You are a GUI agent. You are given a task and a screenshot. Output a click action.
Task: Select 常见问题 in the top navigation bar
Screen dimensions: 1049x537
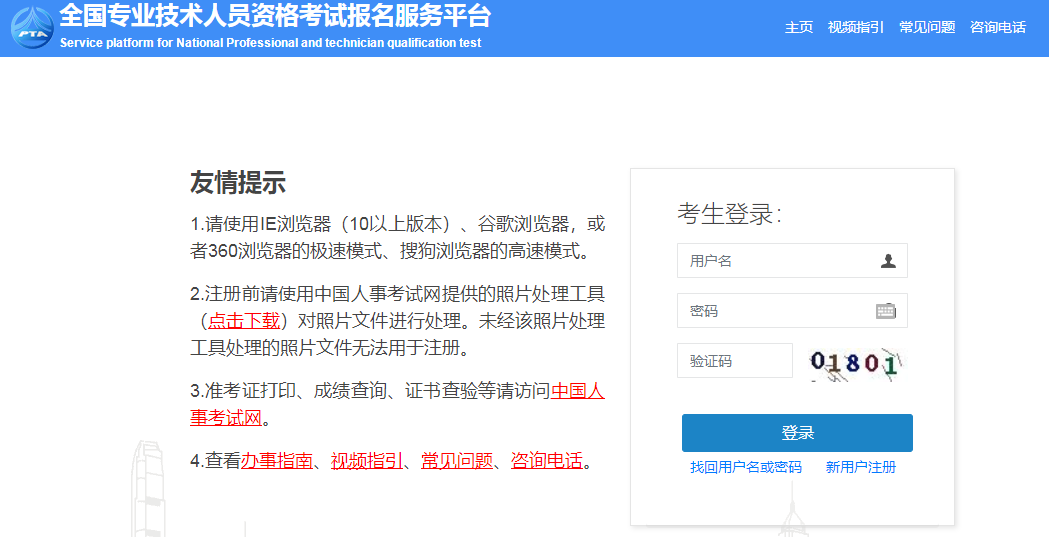point(927,27)
